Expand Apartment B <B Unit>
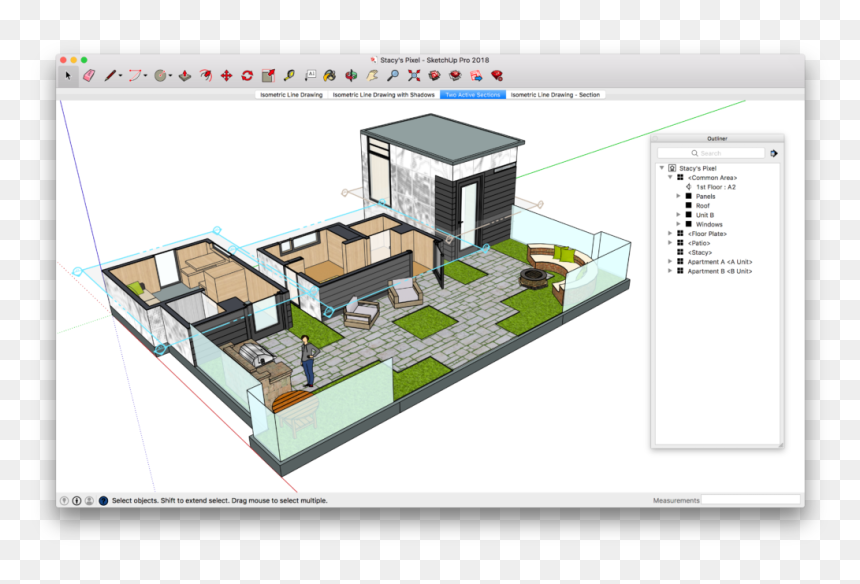 [x=670, y=271]
